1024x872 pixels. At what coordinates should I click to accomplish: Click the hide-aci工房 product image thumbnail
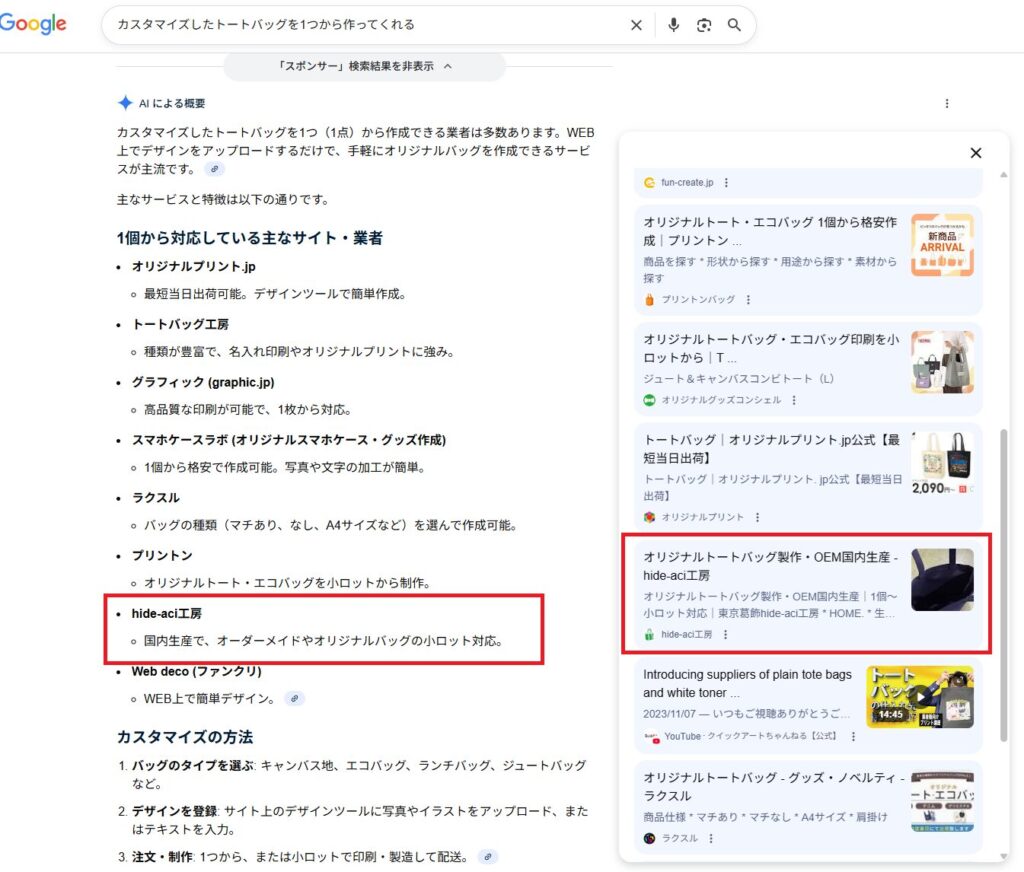(942, 578)
